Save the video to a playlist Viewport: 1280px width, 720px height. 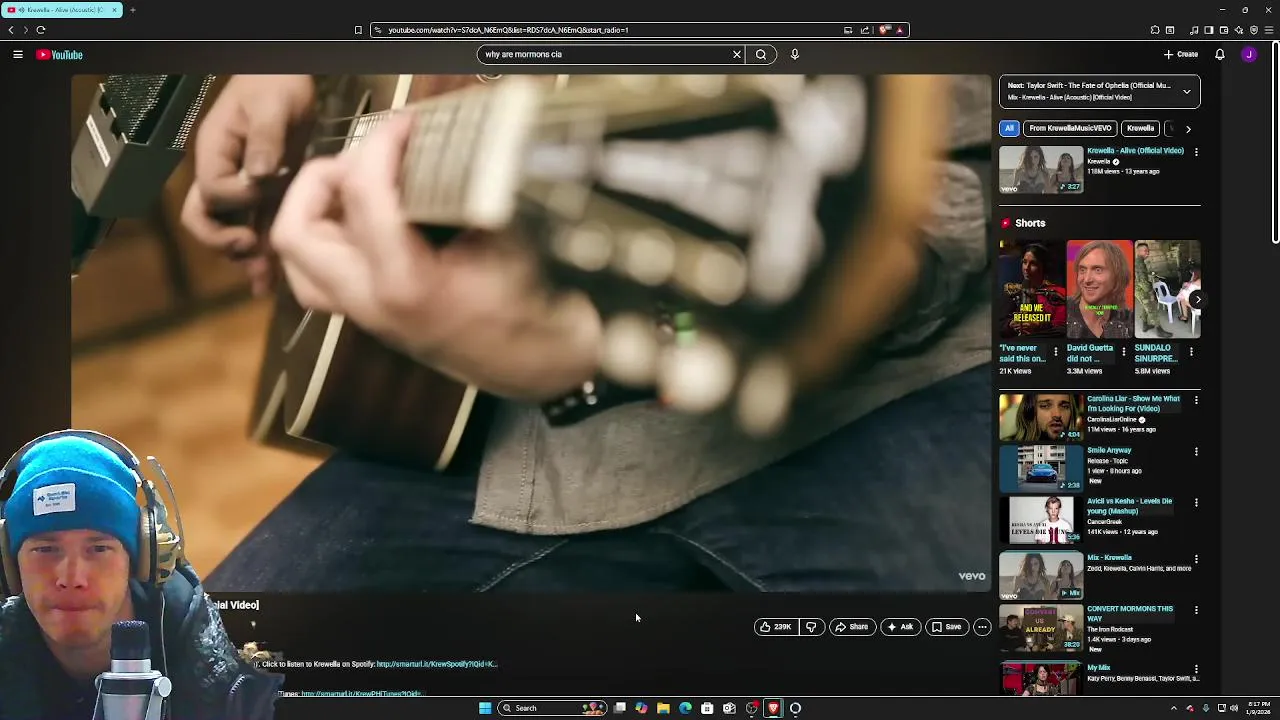[x=946, y=627]
